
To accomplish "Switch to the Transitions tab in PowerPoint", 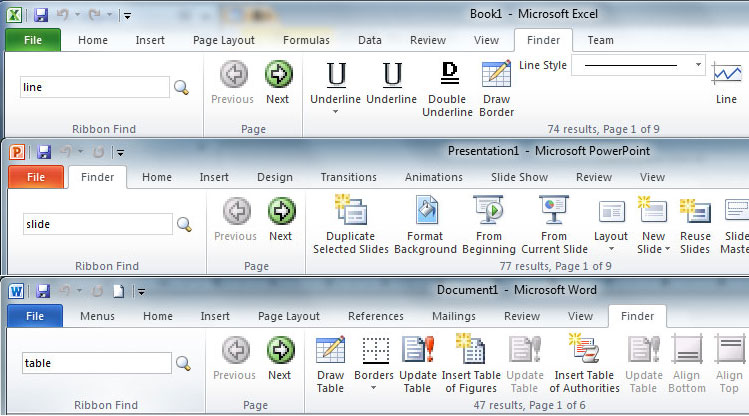I will [x=349, y=177].
